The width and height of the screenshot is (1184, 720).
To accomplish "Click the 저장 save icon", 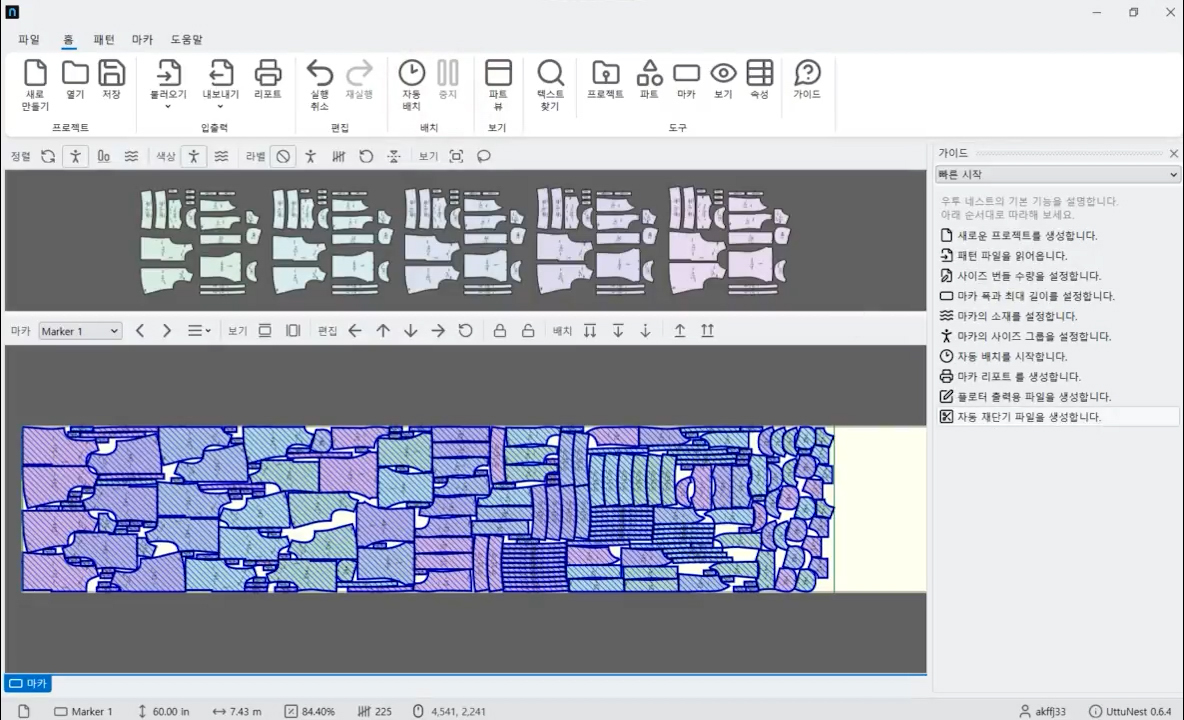I will [111, 73].
